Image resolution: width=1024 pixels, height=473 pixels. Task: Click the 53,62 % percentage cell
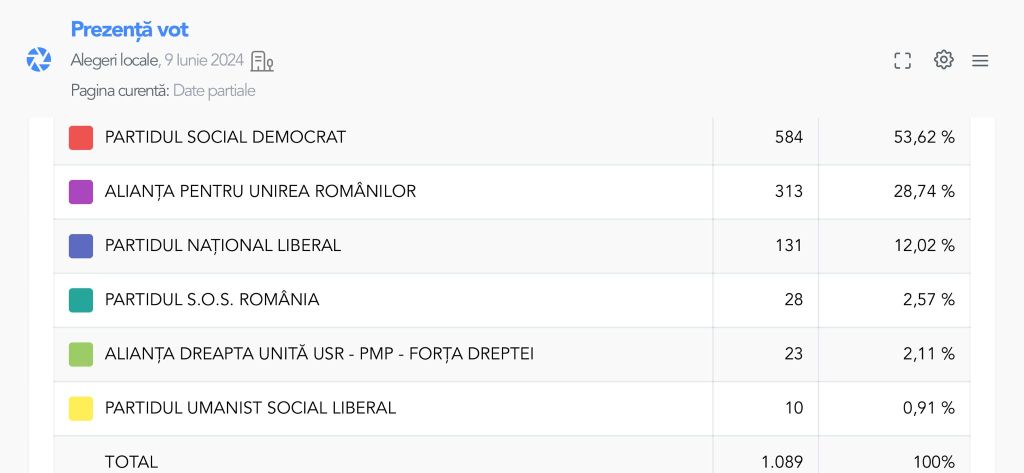pos(923,138)
